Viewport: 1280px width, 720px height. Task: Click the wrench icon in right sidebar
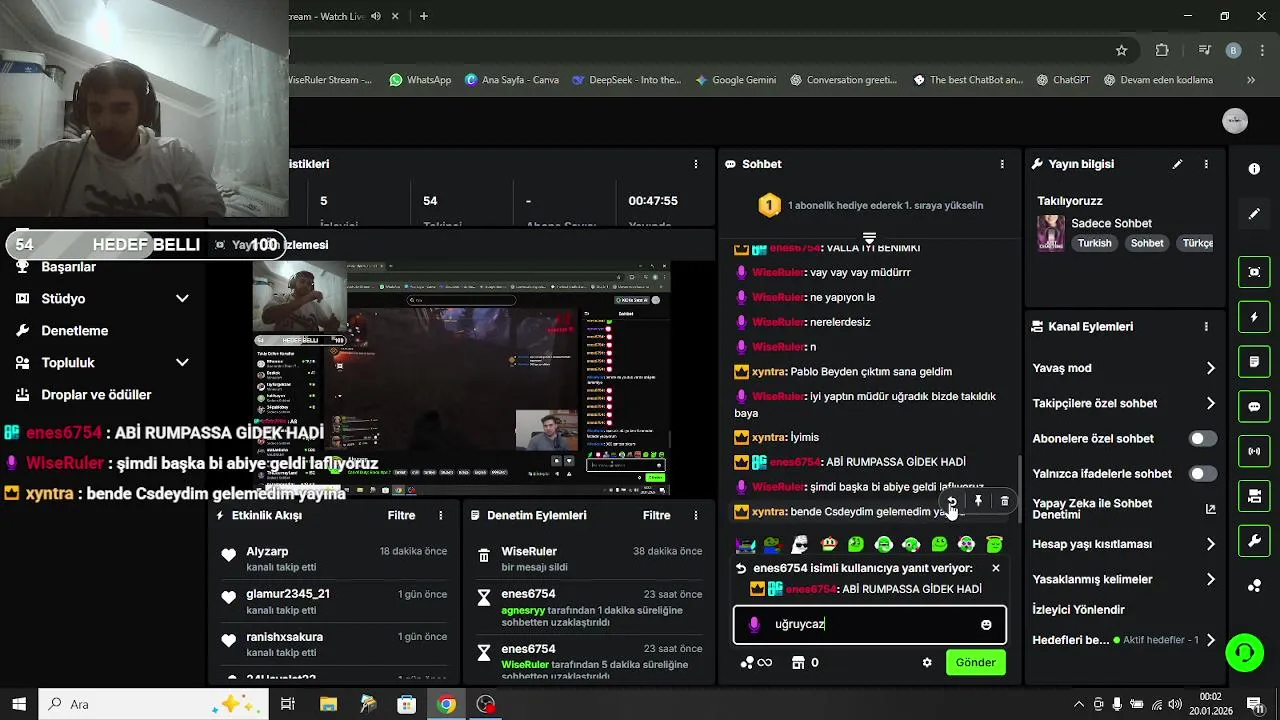click(x=1254, y=541)
